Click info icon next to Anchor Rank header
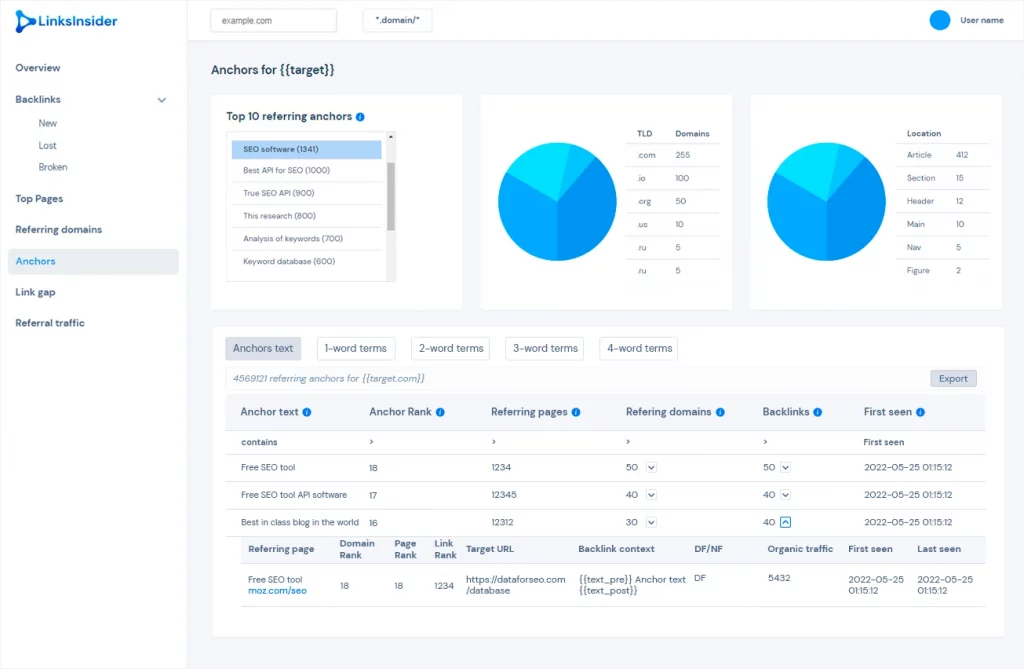1024x669 pixels. click(440, 412)
